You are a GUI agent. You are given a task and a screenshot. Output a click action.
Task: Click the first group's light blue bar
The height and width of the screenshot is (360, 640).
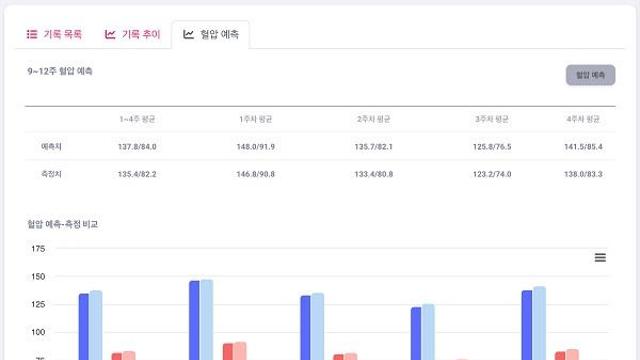pos(96,325)
